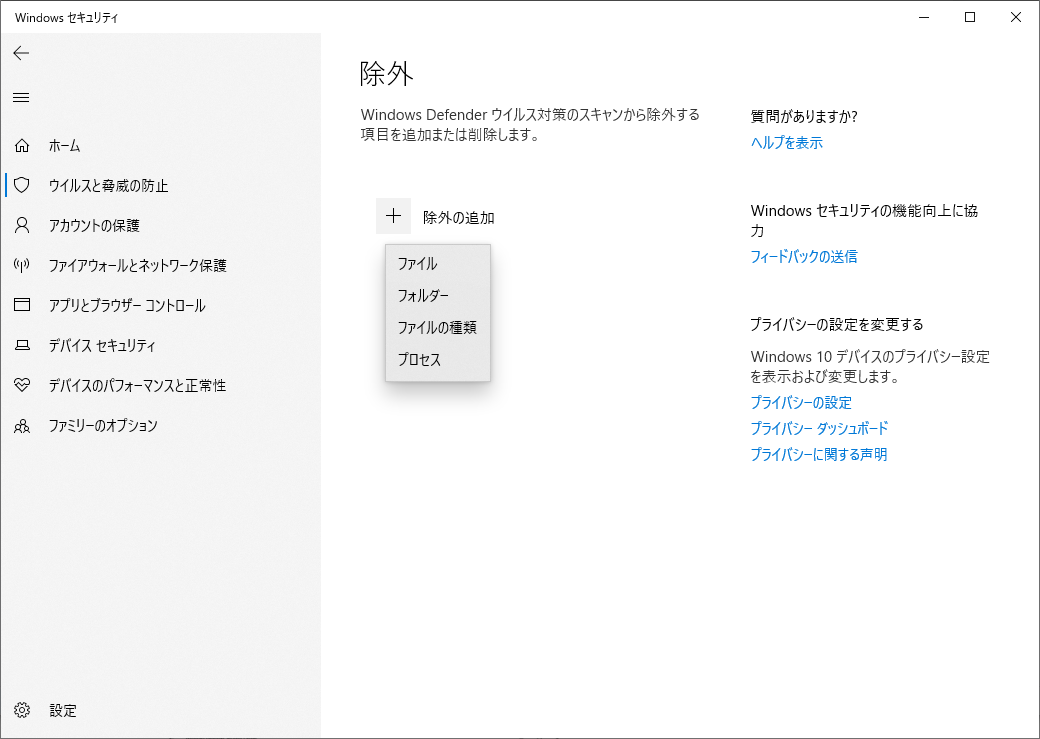The image size is (1040, 739).
Task: Click the 除外の追加 label text
Action: coord(458,218)
